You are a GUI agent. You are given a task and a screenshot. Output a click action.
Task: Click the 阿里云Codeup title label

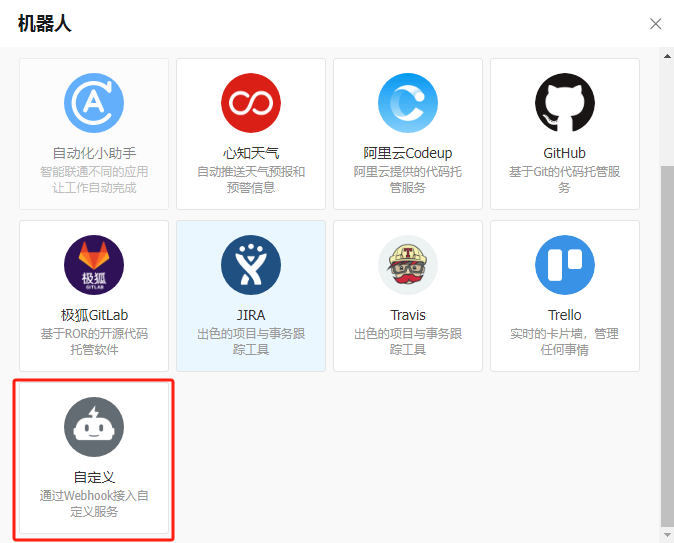point(408,153)
